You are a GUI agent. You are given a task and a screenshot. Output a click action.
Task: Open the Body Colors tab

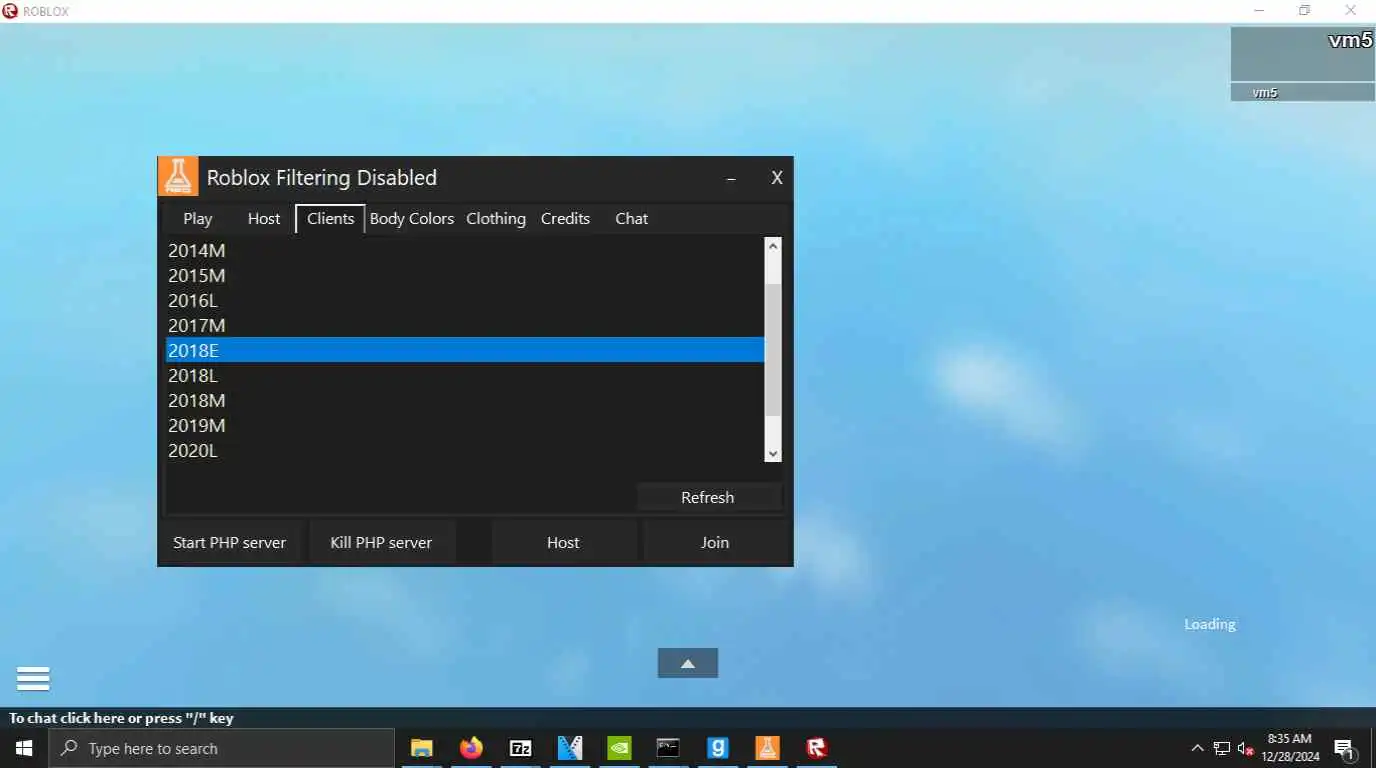coord(412,218)
